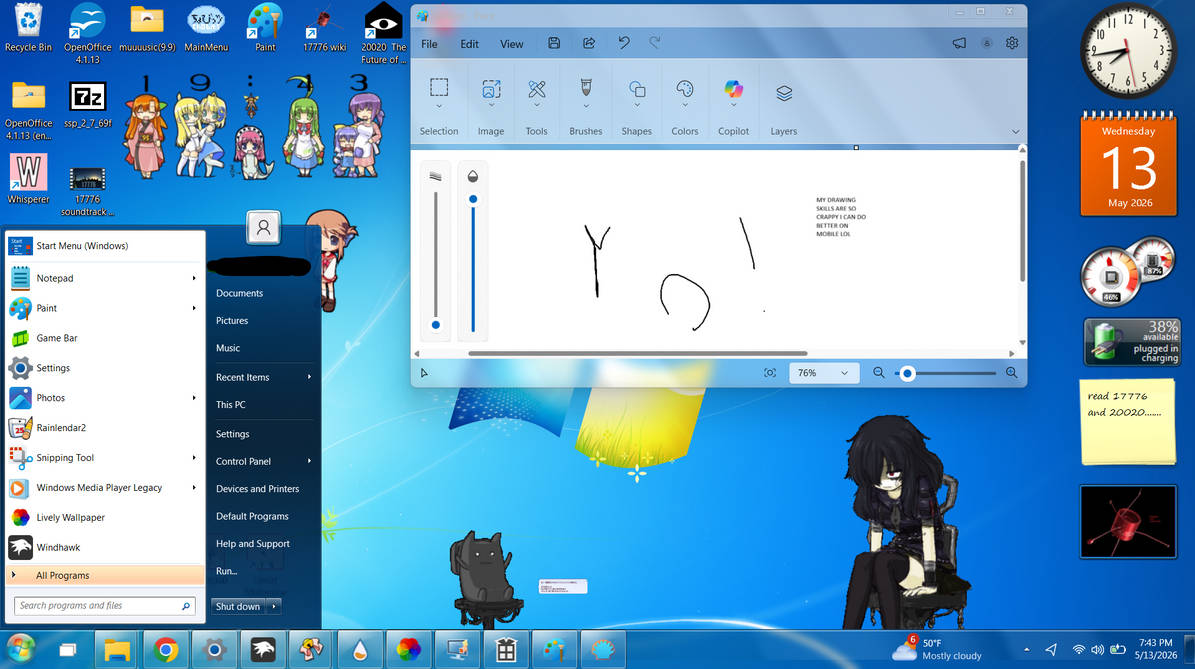Click the horizontal scrollbar in Paint canvas

[x=638, y=354]
